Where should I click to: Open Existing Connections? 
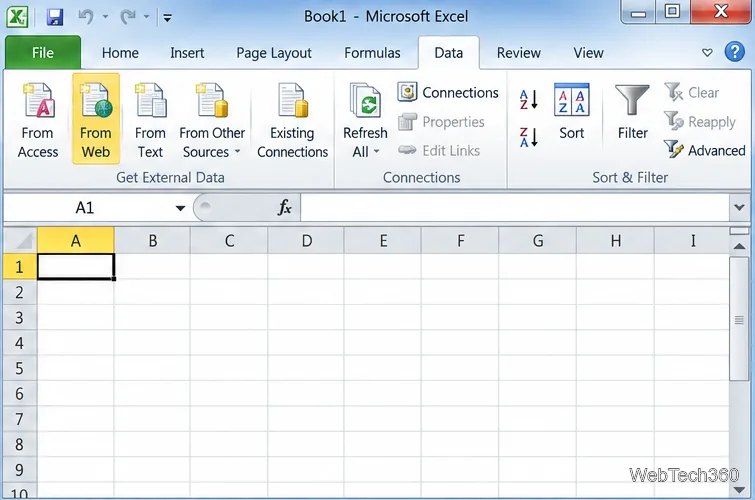(x=292, y=120)
